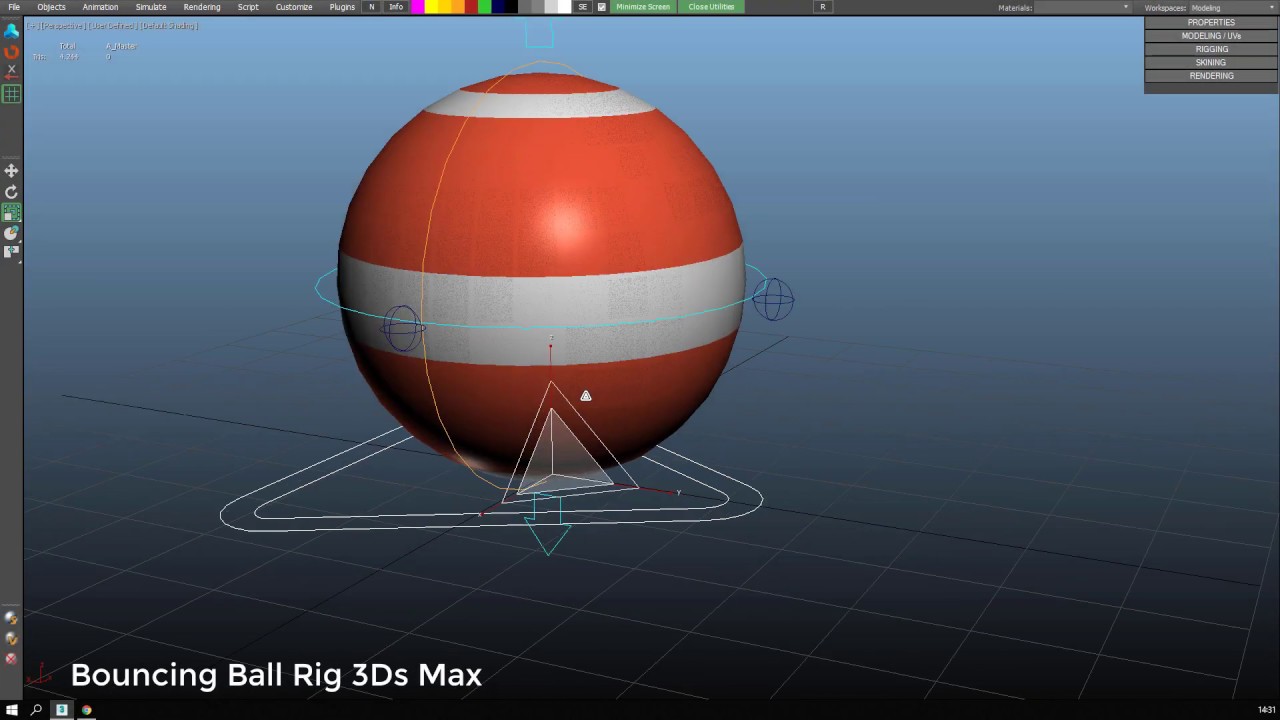Open the Plugins menu

pyautogui.click(x=342, y=7)
